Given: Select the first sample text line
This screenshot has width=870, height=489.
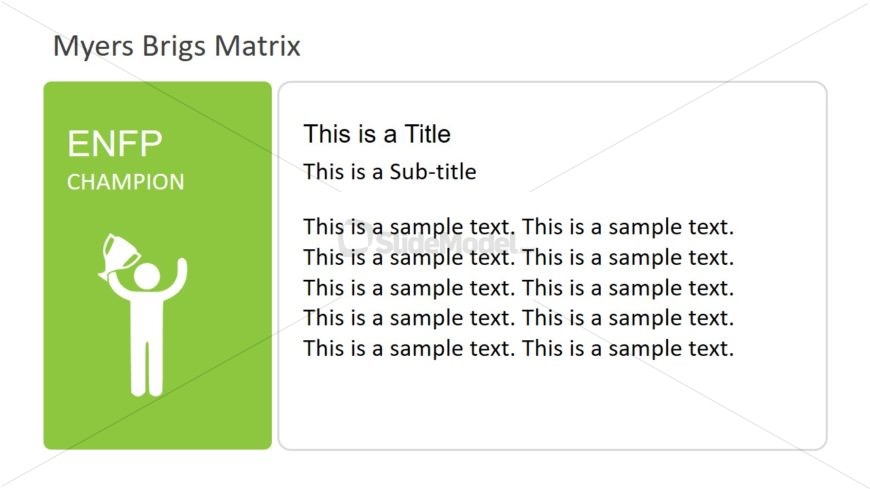Looking at the screenshot, I should (x=518, y=227).
